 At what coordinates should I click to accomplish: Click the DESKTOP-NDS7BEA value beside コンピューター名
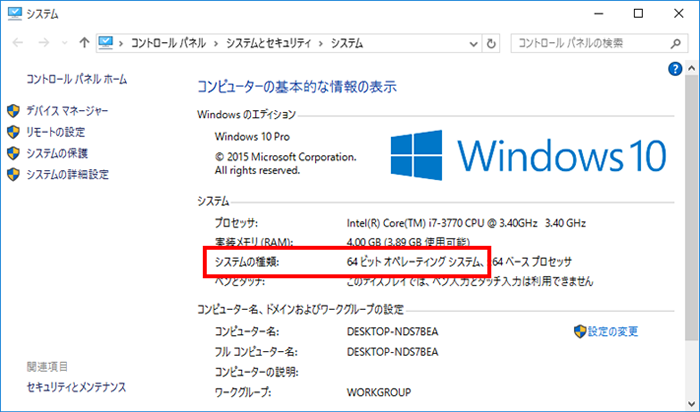click(x=392, y=332)
